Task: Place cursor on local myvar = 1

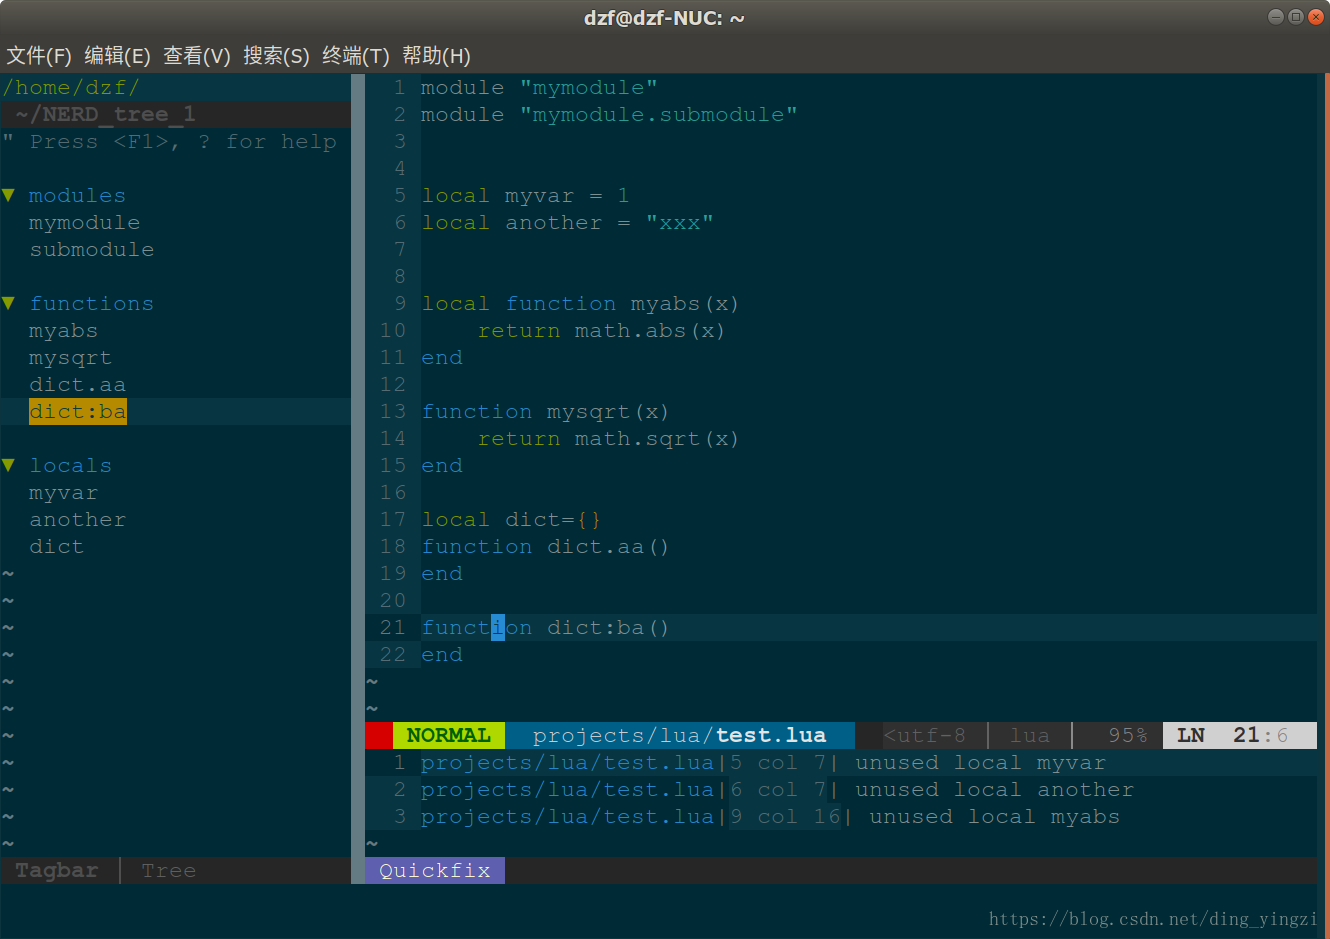Action: (x=525, y=196)
